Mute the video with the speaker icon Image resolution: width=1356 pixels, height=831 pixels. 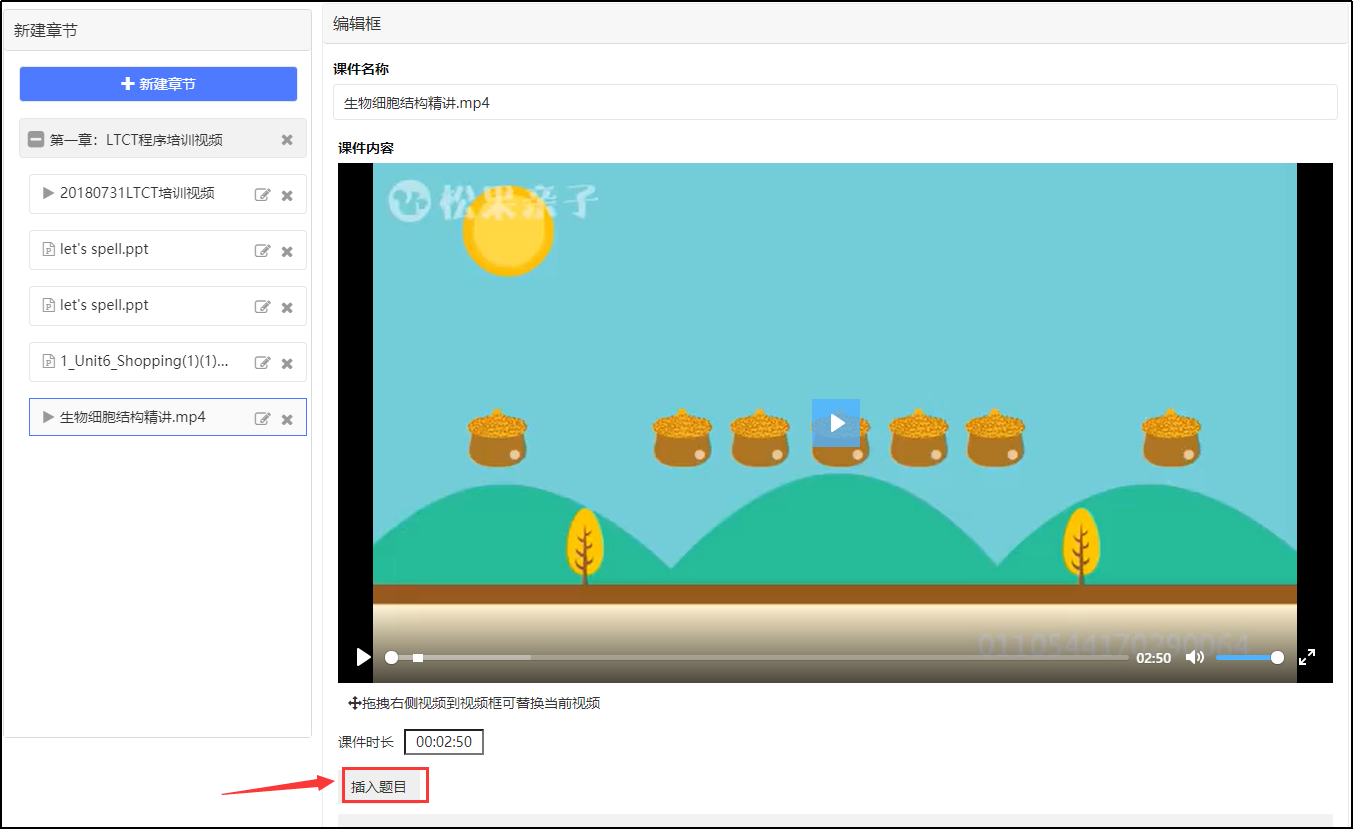pos(1195,657)
